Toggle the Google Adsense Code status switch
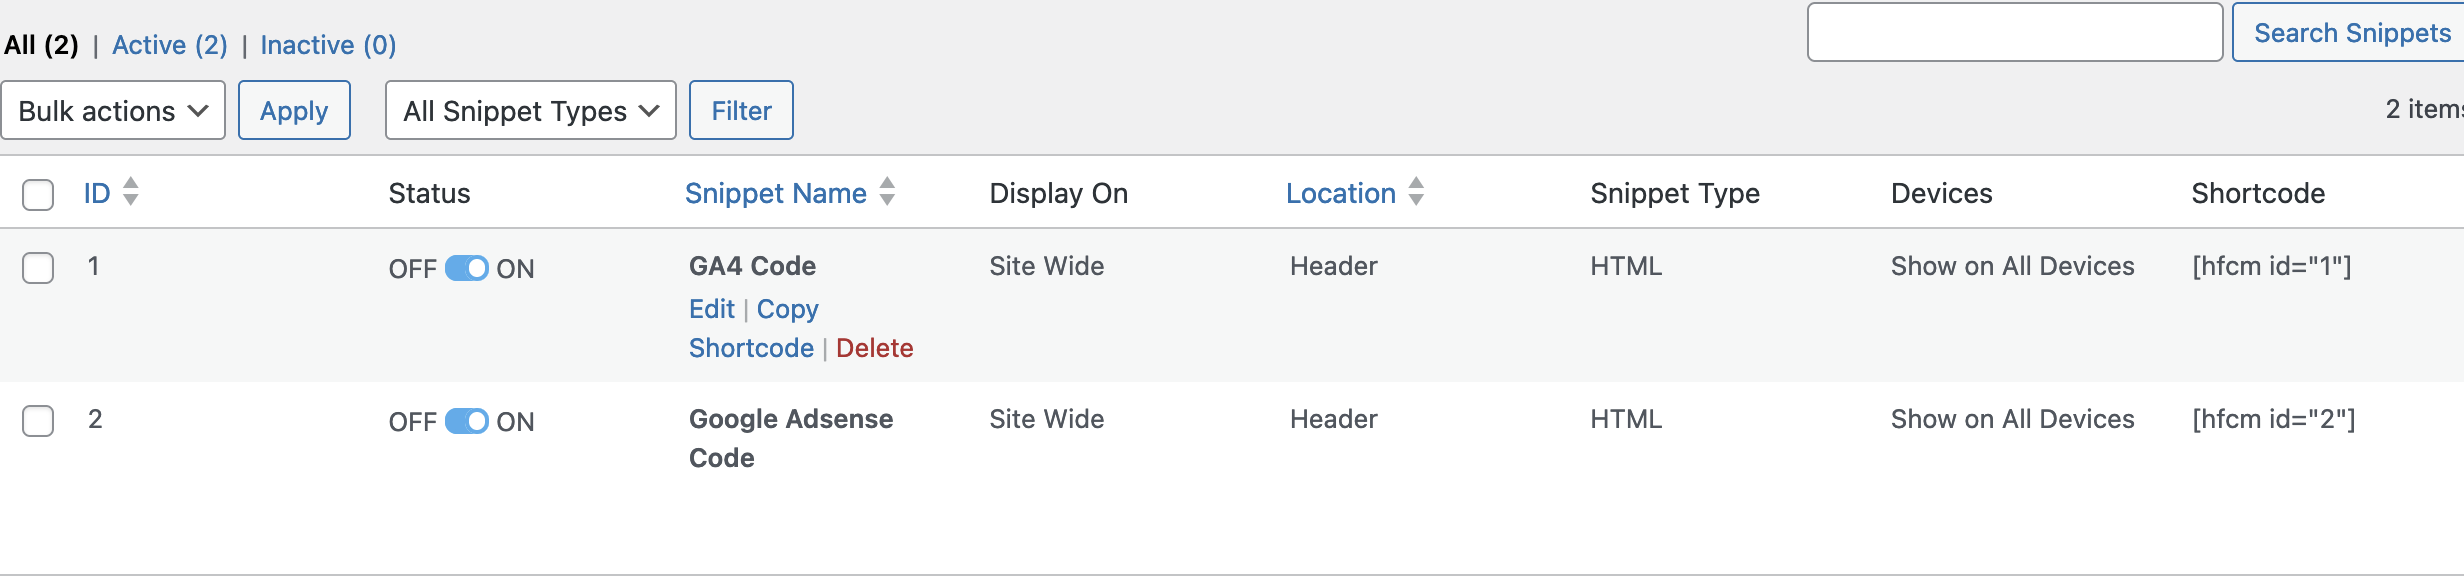 tap(466, 421)
